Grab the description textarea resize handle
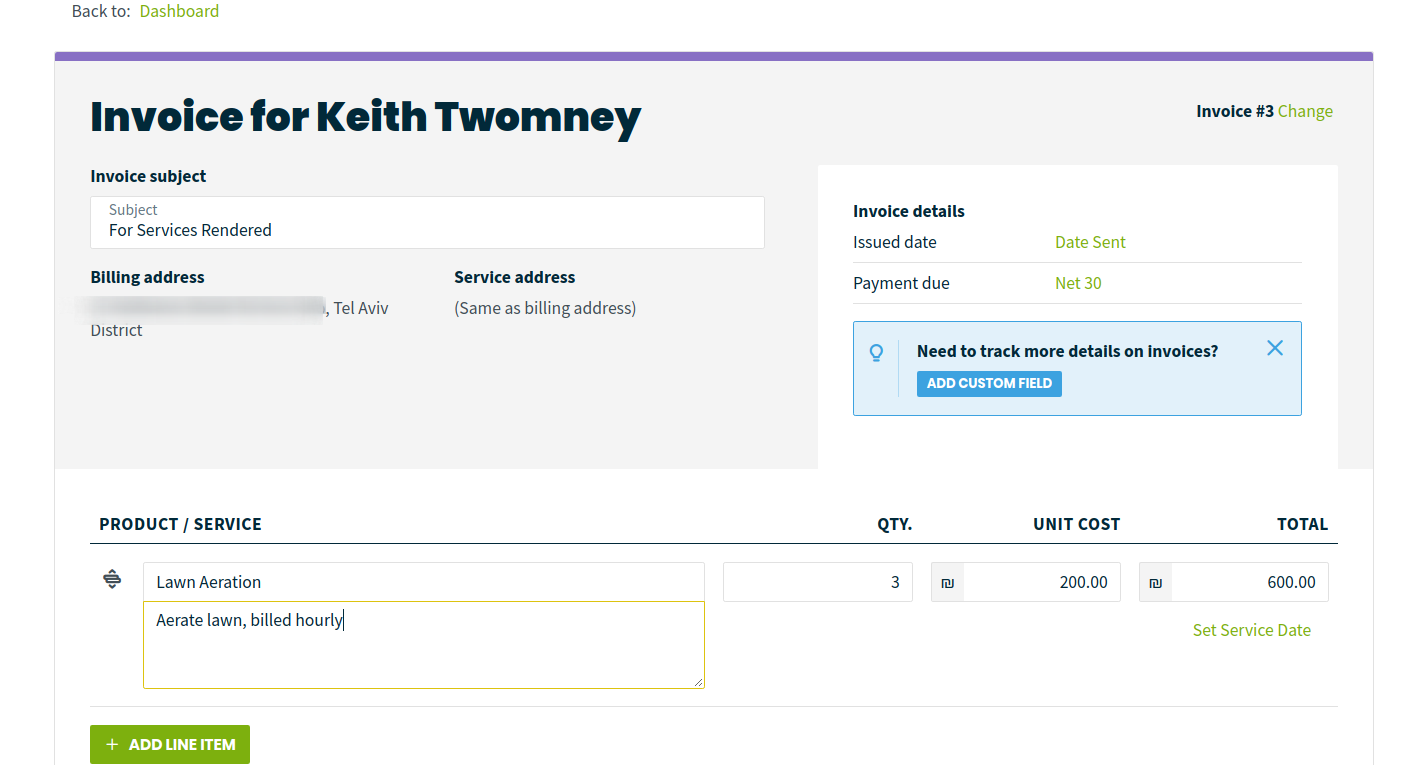This screenshot has width=1413, height=765. (699, 683)
